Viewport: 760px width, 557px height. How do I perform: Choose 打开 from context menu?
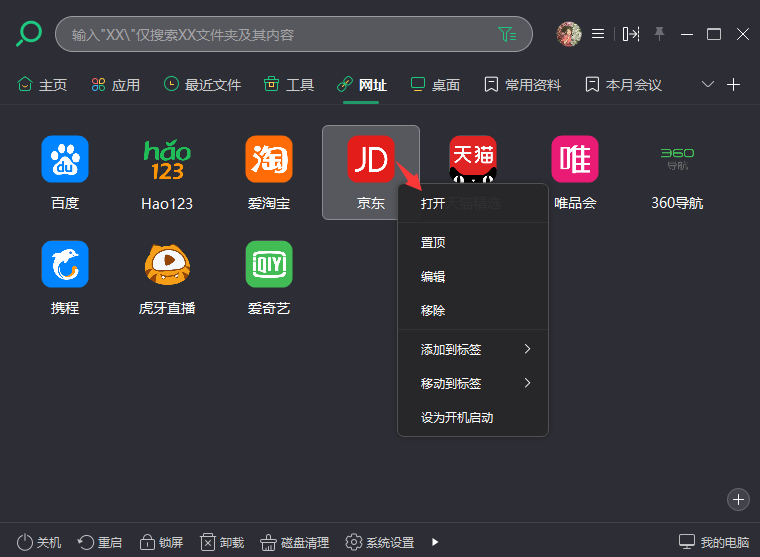tap(473, 204)
